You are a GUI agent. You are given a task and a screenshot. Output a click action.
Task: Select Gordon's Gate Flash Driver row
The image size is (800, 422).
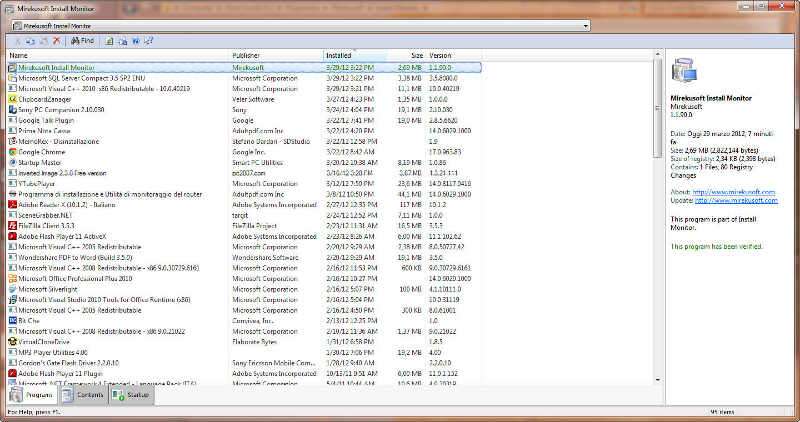click(244, 363)
